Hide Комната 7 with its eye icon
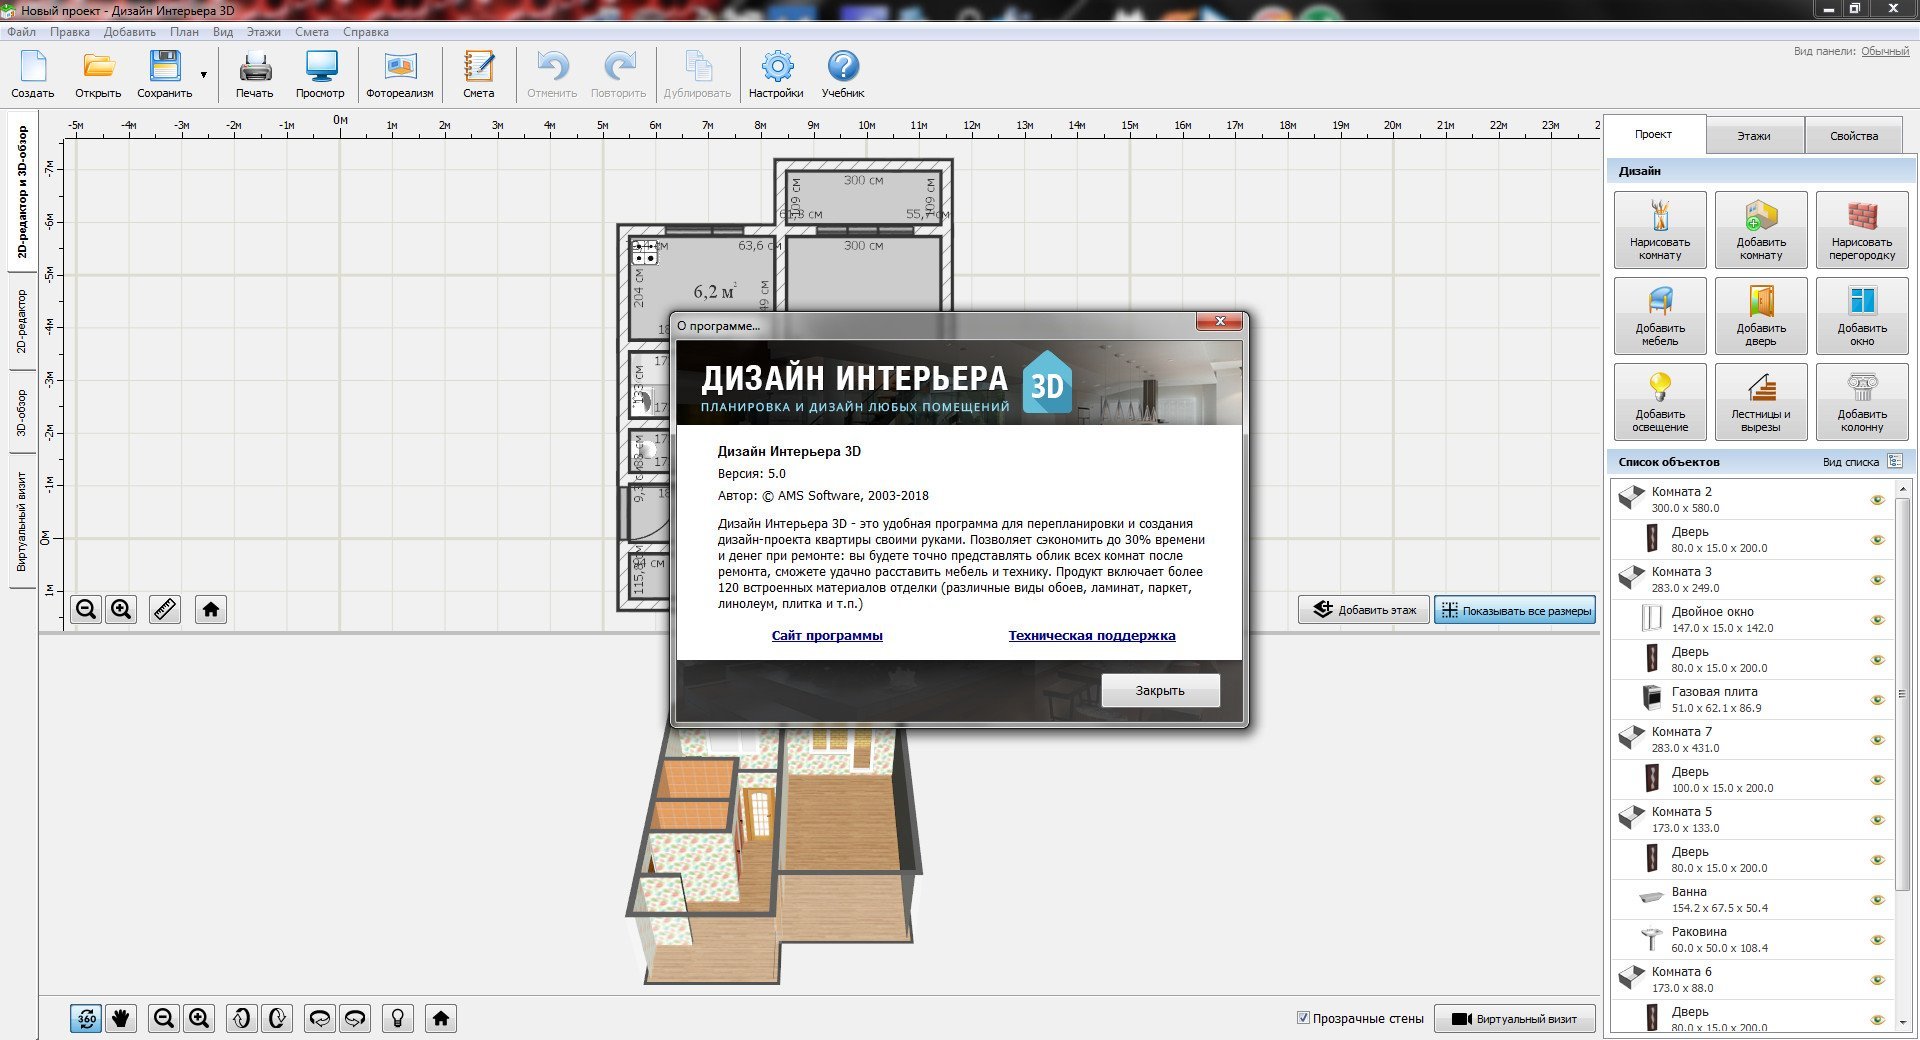 [x=1877, y=740]
